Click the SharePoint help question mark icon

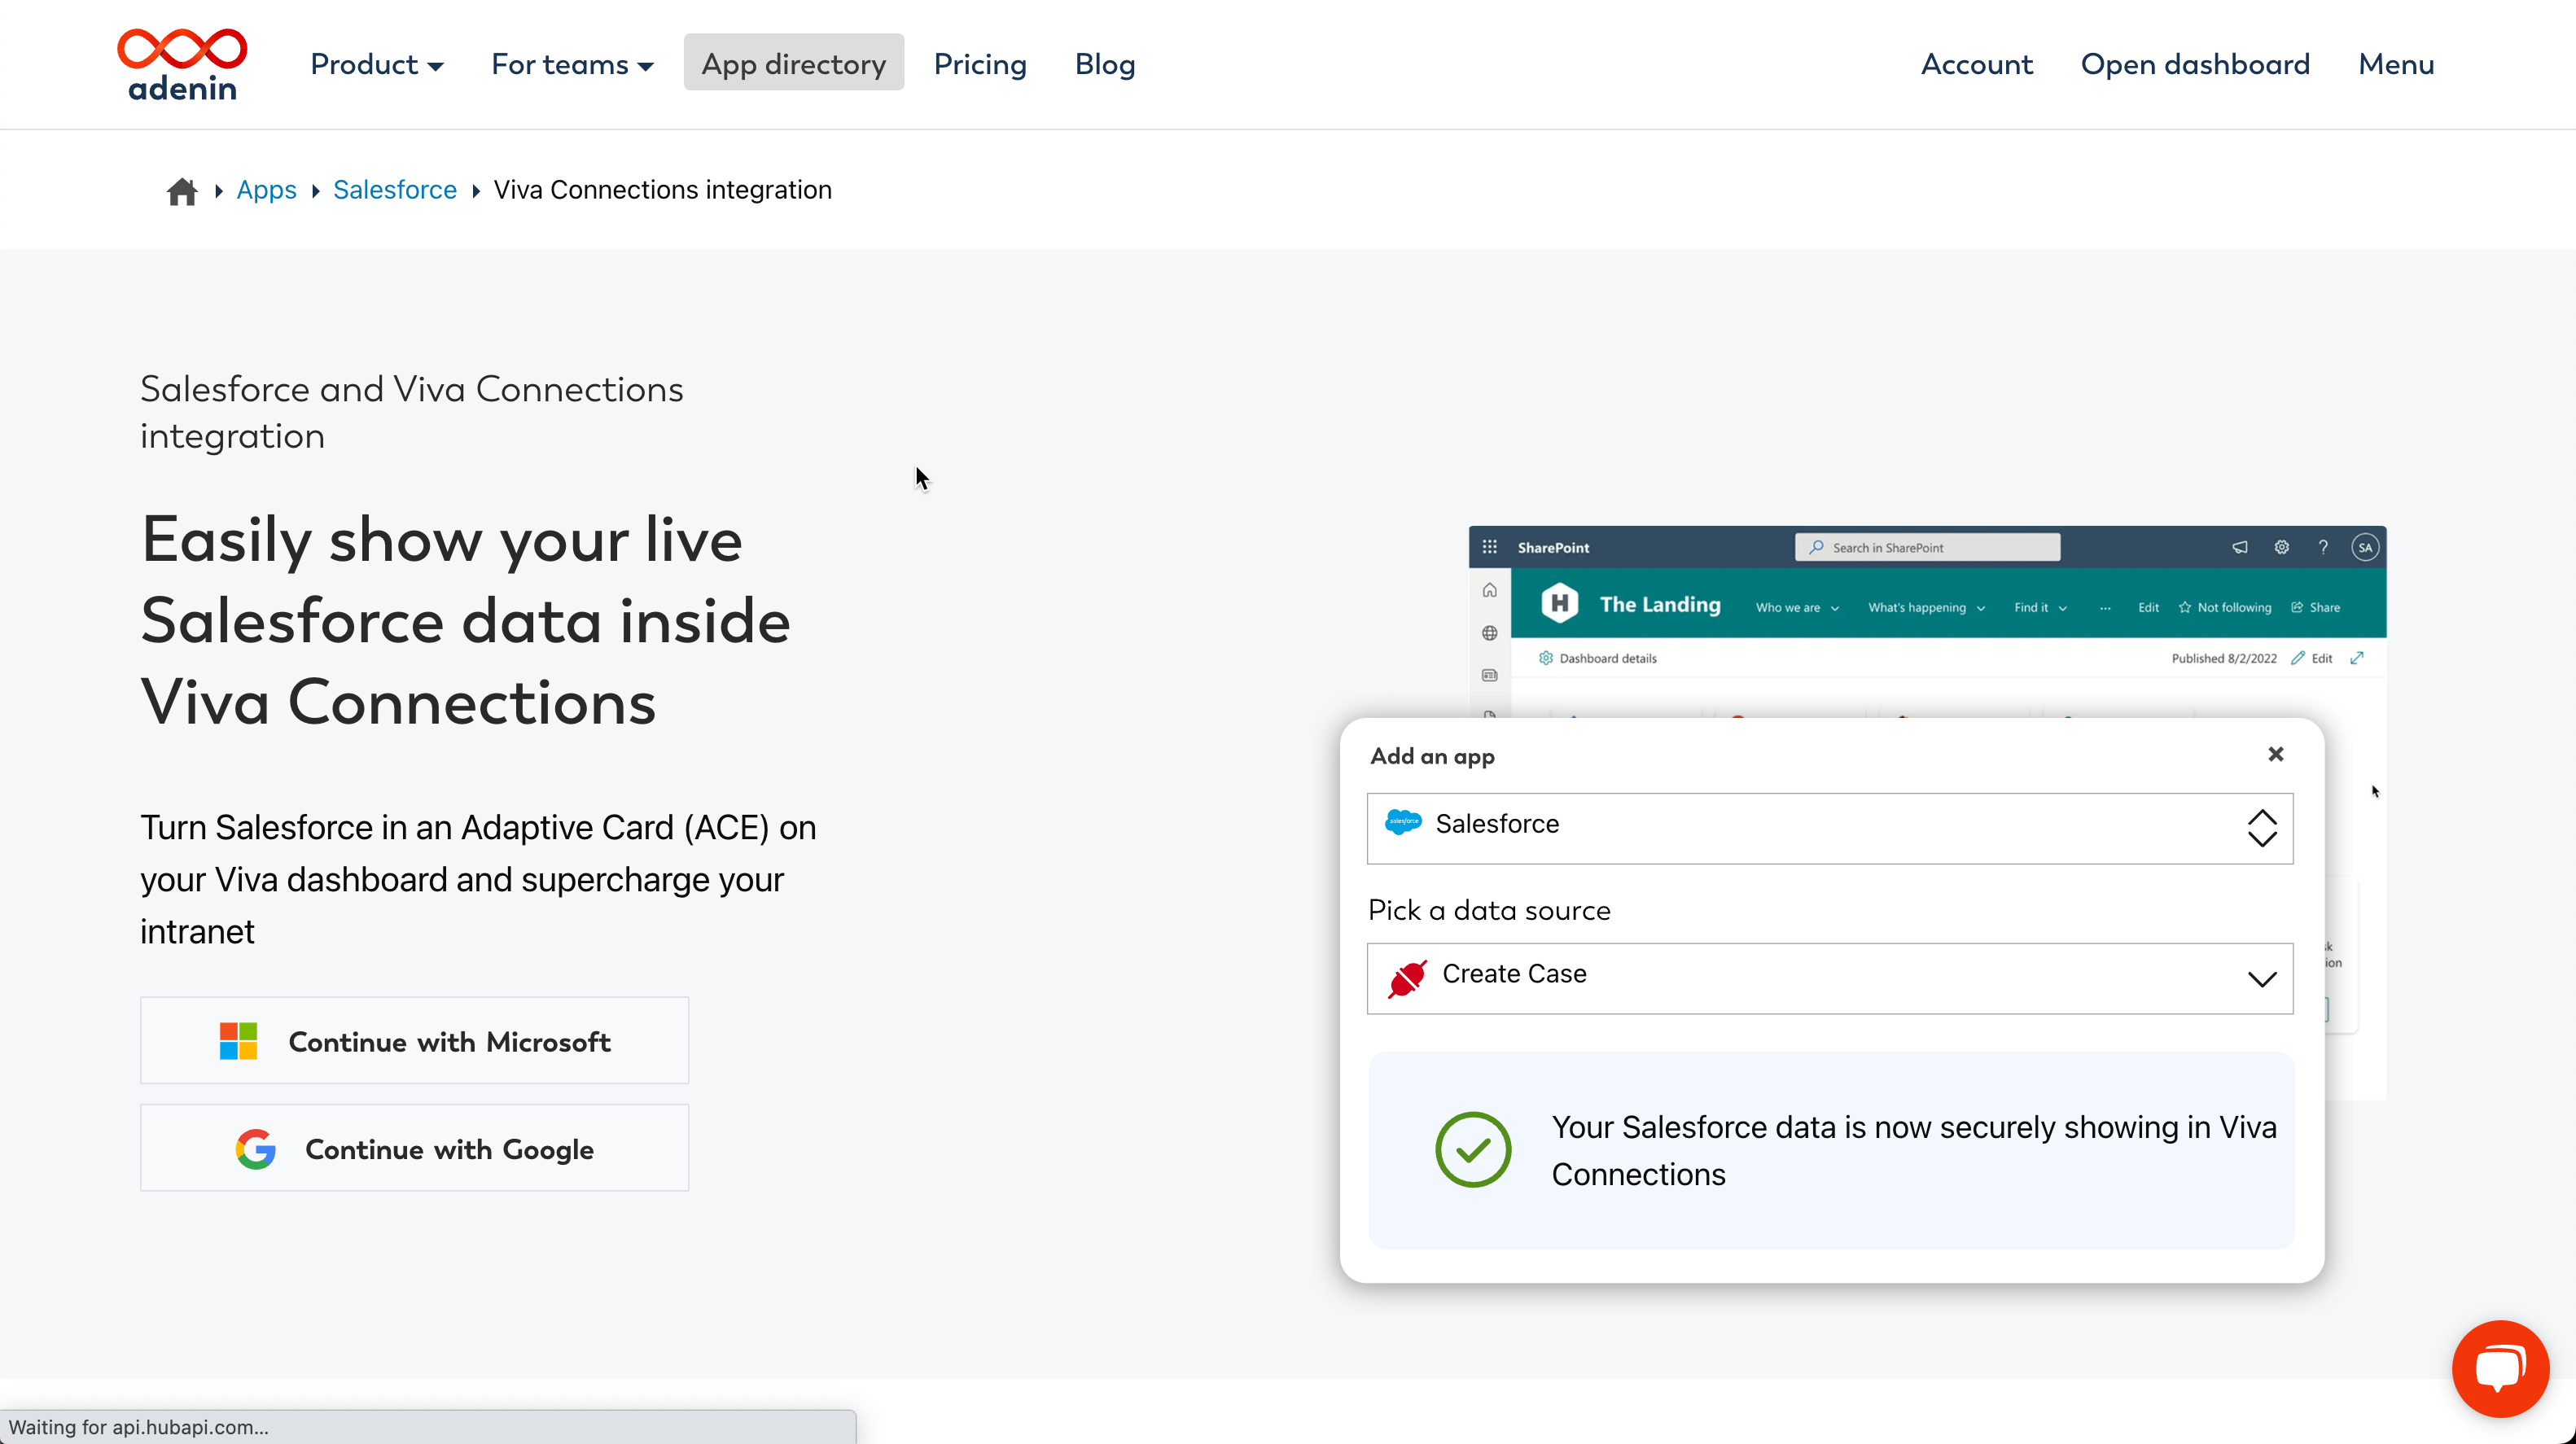(x=2323, y=547)
